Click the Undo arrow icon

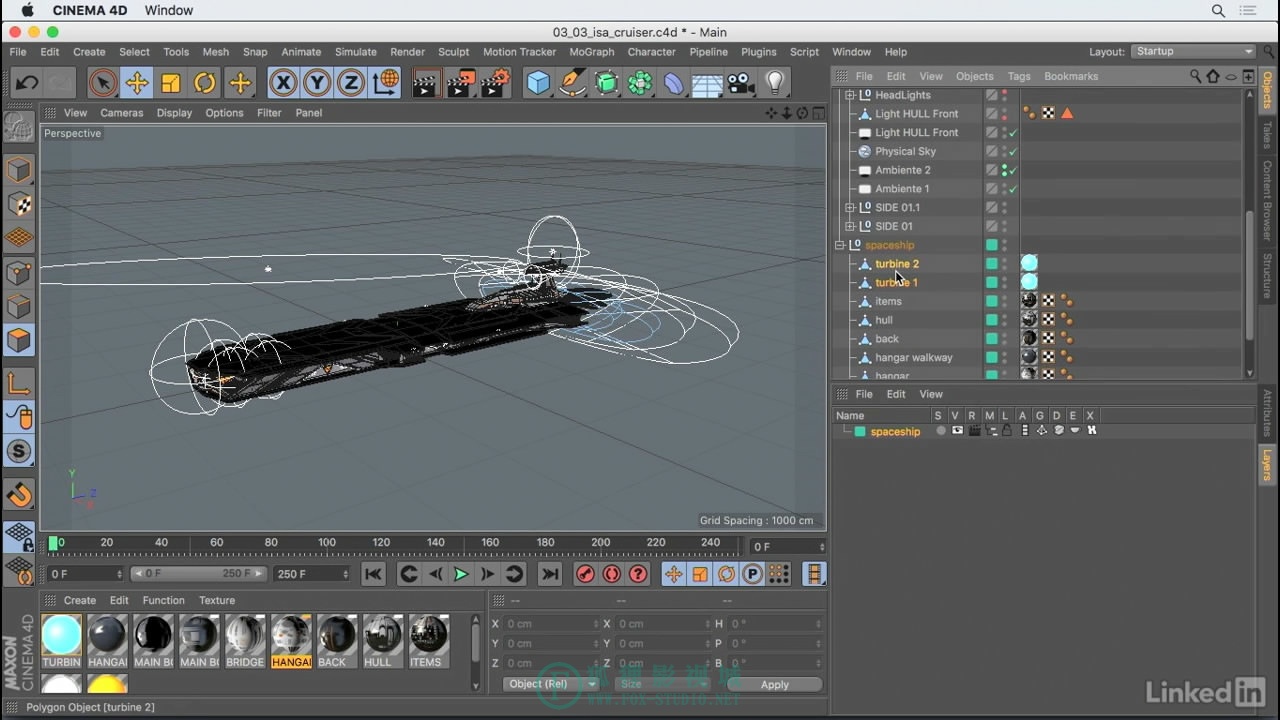(27, 83)
